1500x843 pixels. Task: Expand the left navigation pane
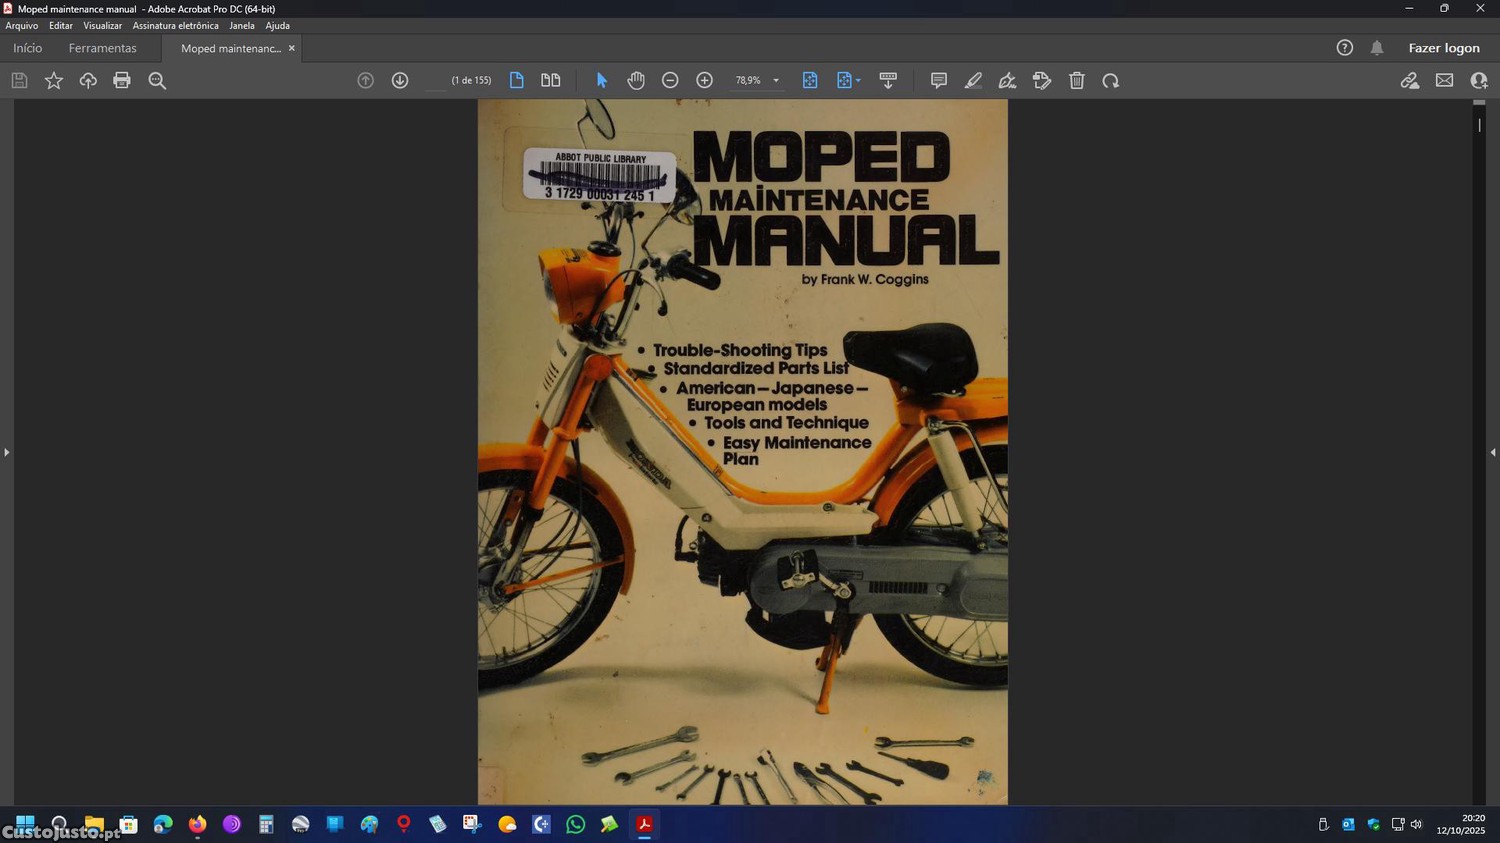tap(6, 453)
